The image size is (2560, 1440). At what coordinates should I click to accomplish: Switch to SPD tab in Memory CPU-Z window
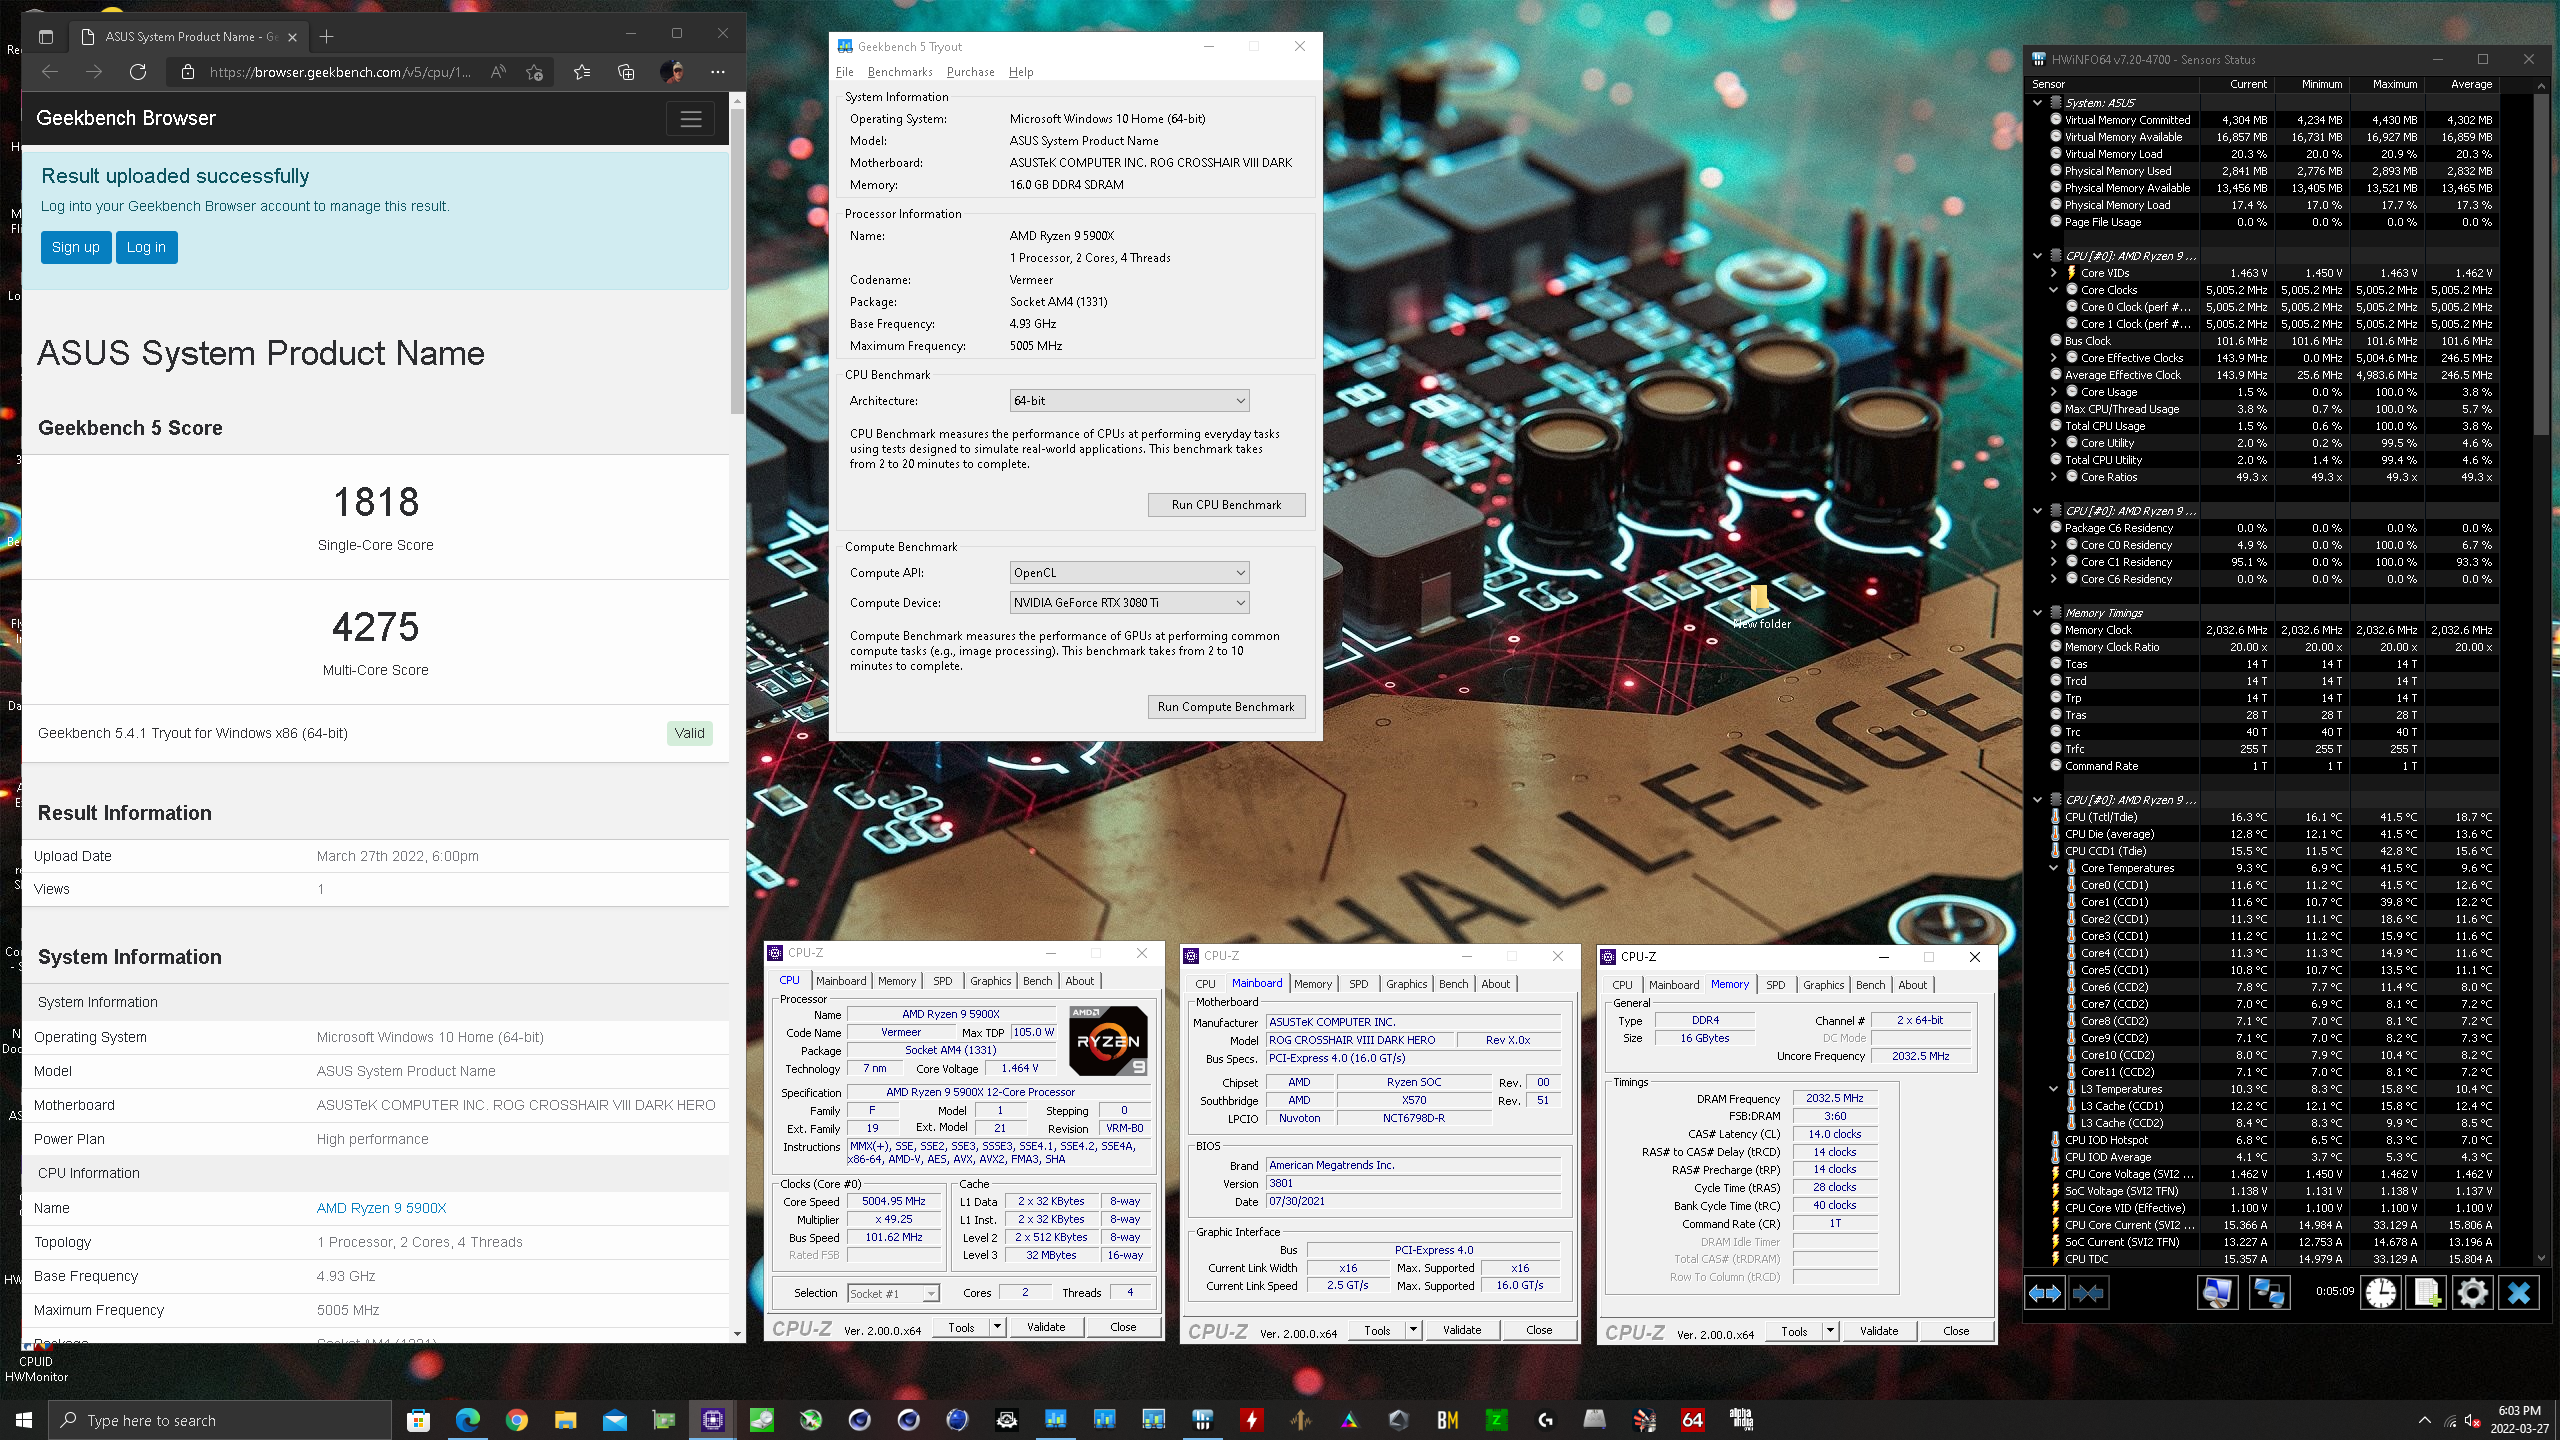(x=1775, y=985)
